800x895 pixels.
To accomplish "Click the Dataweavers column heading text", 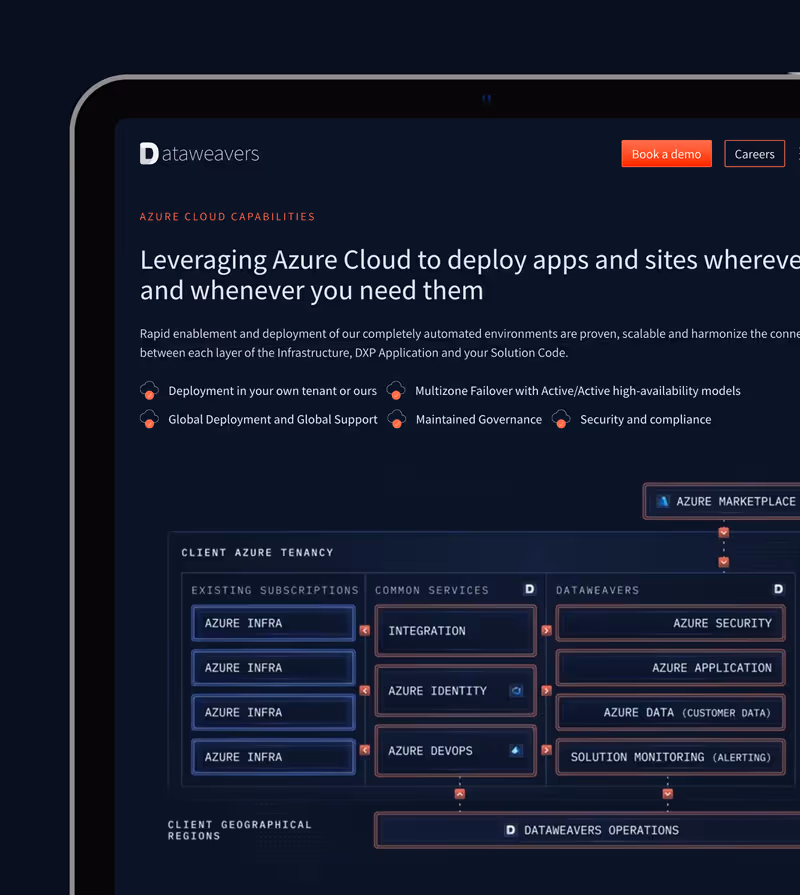I will 597,590.
